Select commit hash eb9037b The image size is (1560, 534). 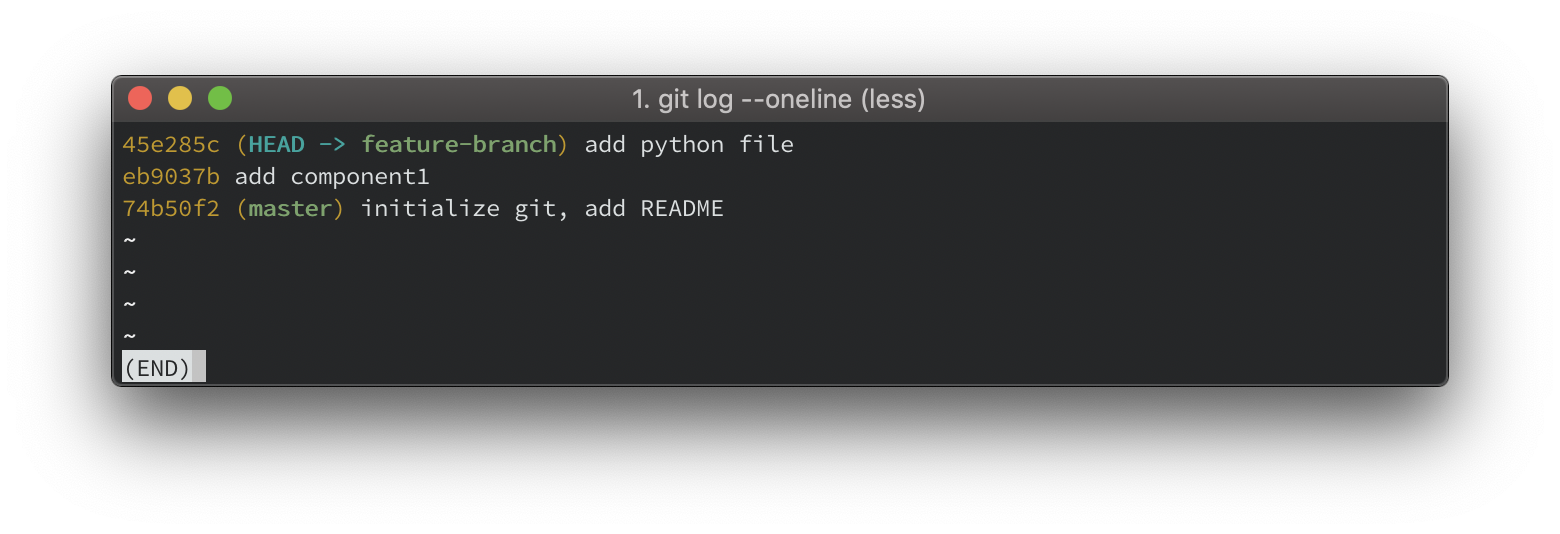[x=171, y=177]
